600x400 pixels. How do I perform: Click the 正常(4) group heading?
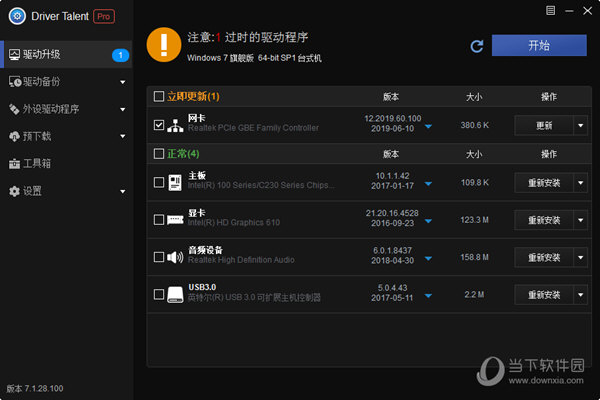click(183, 154)
